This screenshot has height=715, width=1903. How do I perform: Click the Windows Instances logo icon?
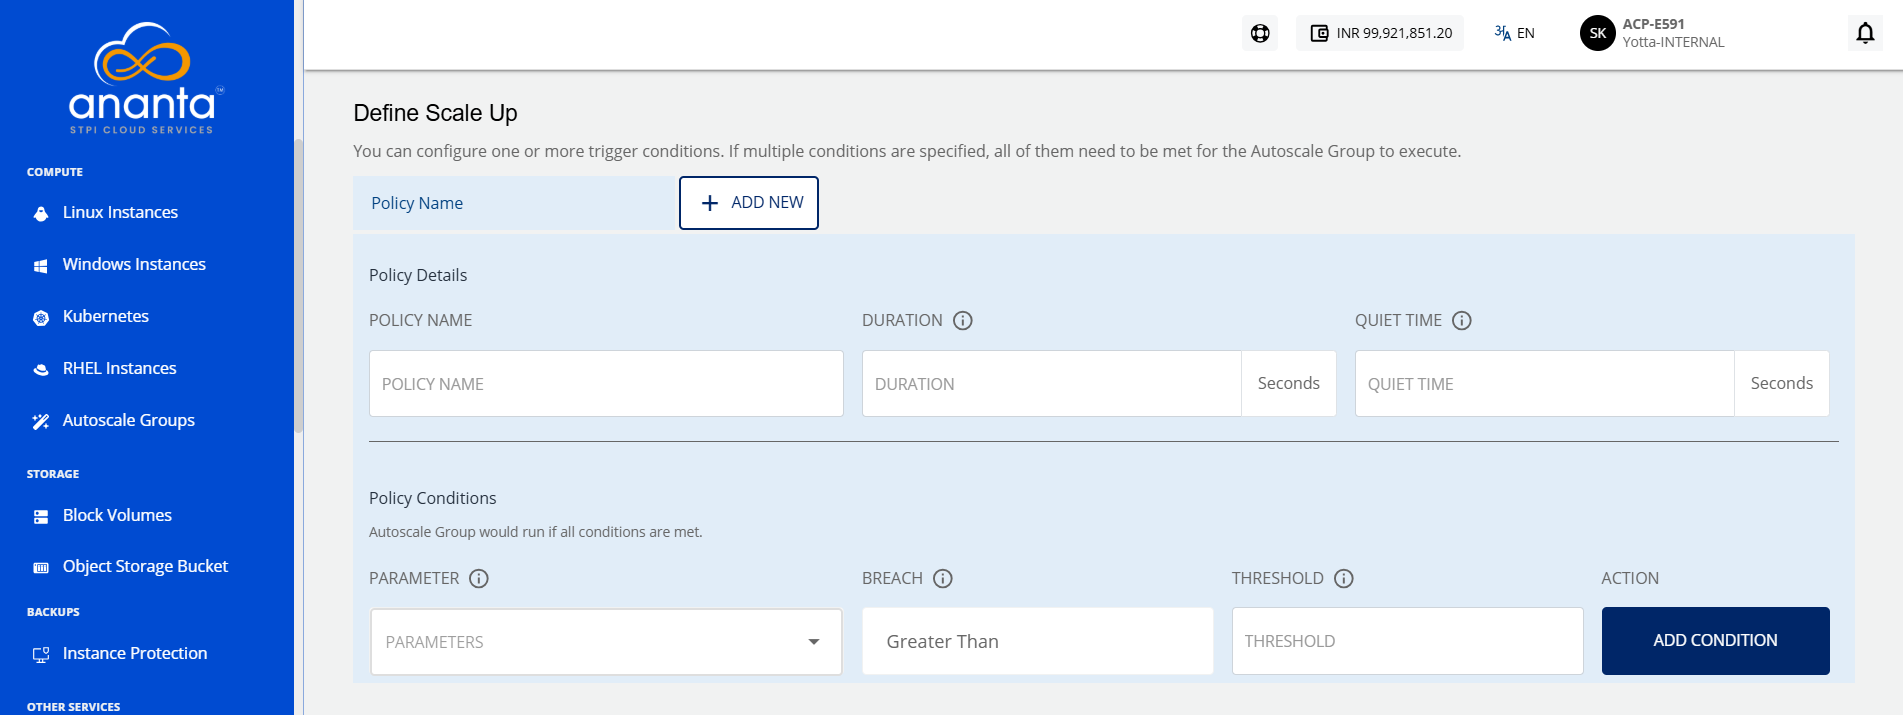pos(41,265)
